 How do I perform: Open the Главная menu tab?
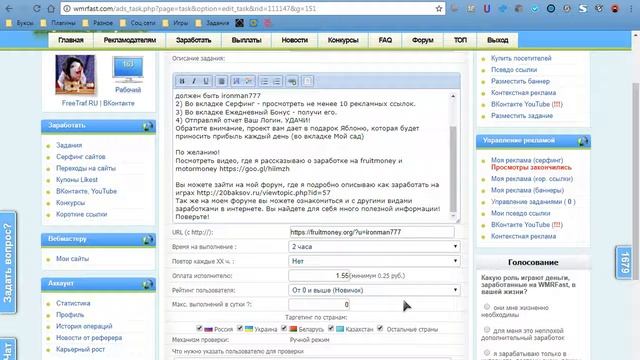(71, 40)
